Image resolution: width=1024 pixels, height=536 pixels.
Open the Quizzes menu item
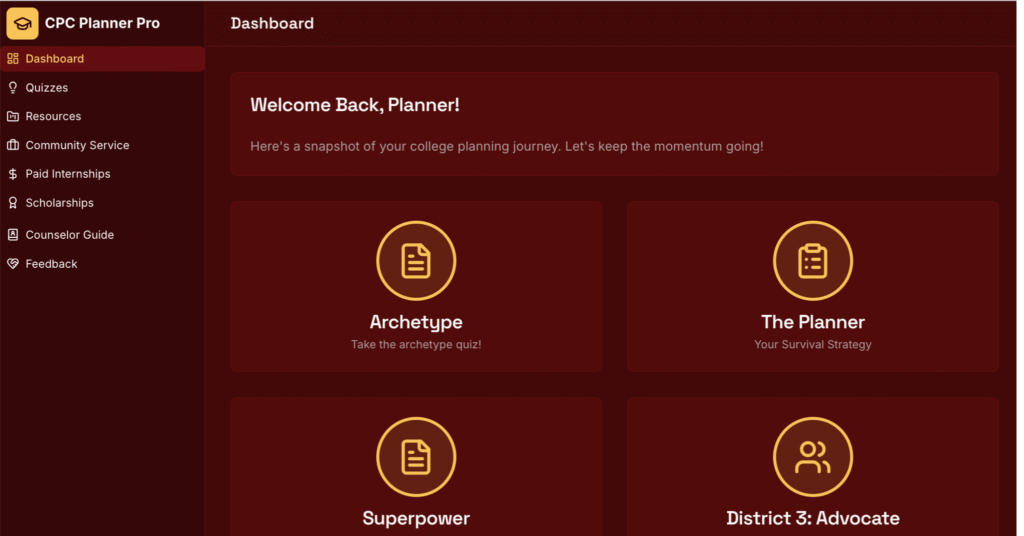click(47, 88)
